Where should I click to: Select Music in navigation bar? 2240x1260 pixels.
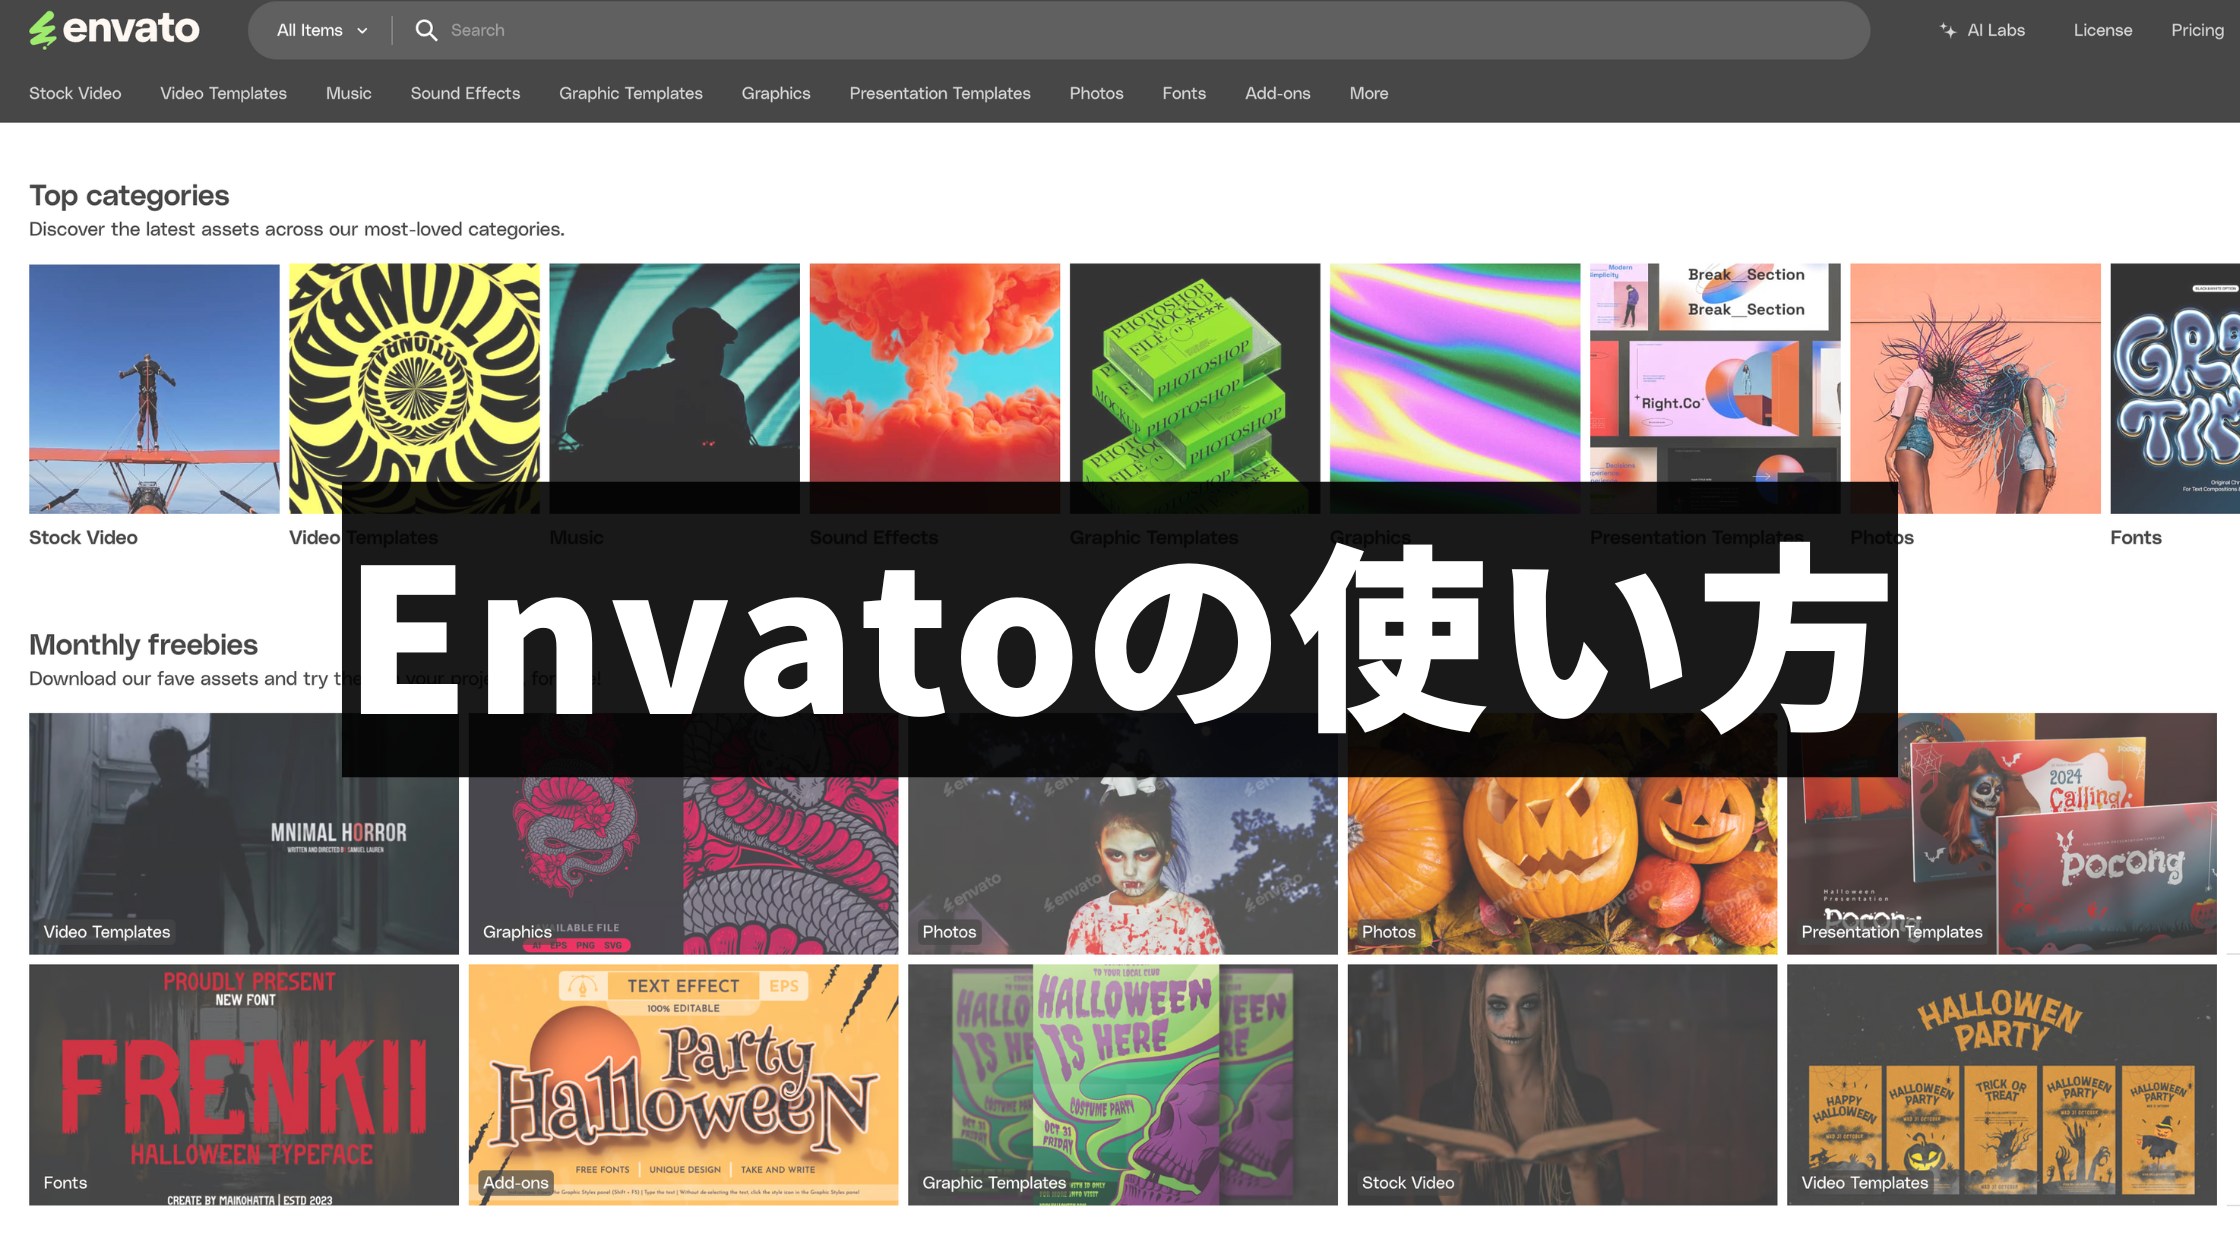click(x=348, y=93)
